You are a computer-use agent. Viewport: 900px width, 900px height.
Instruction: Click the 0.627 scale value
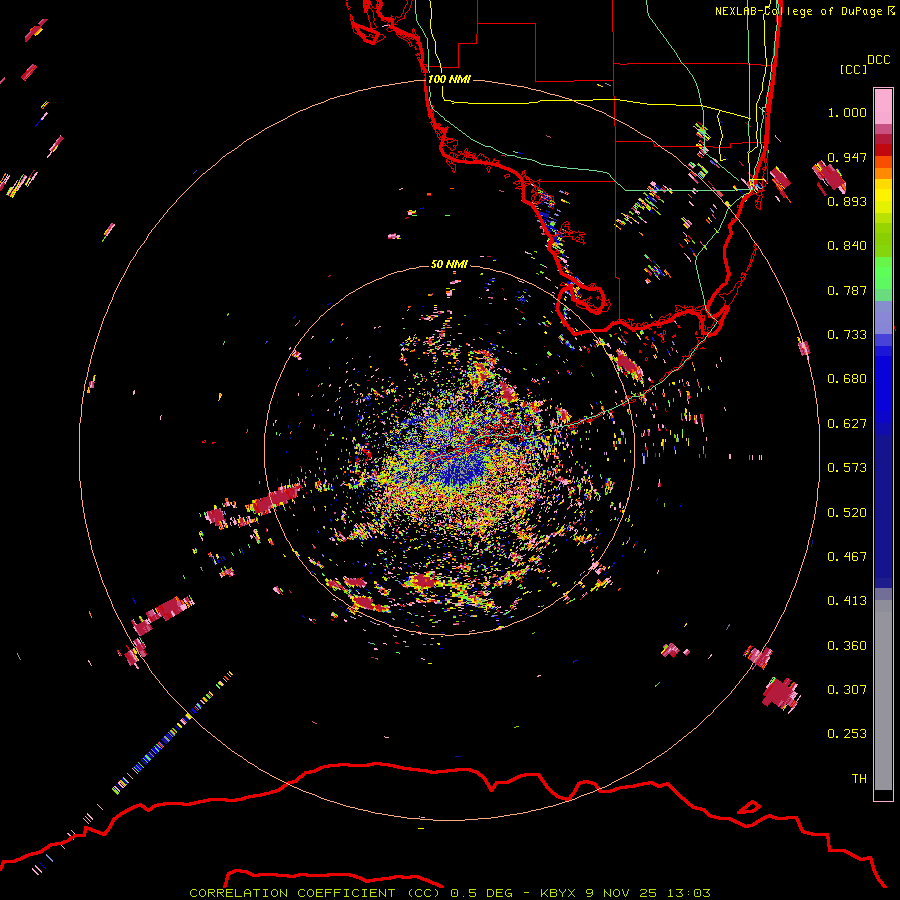coord(847,424)
